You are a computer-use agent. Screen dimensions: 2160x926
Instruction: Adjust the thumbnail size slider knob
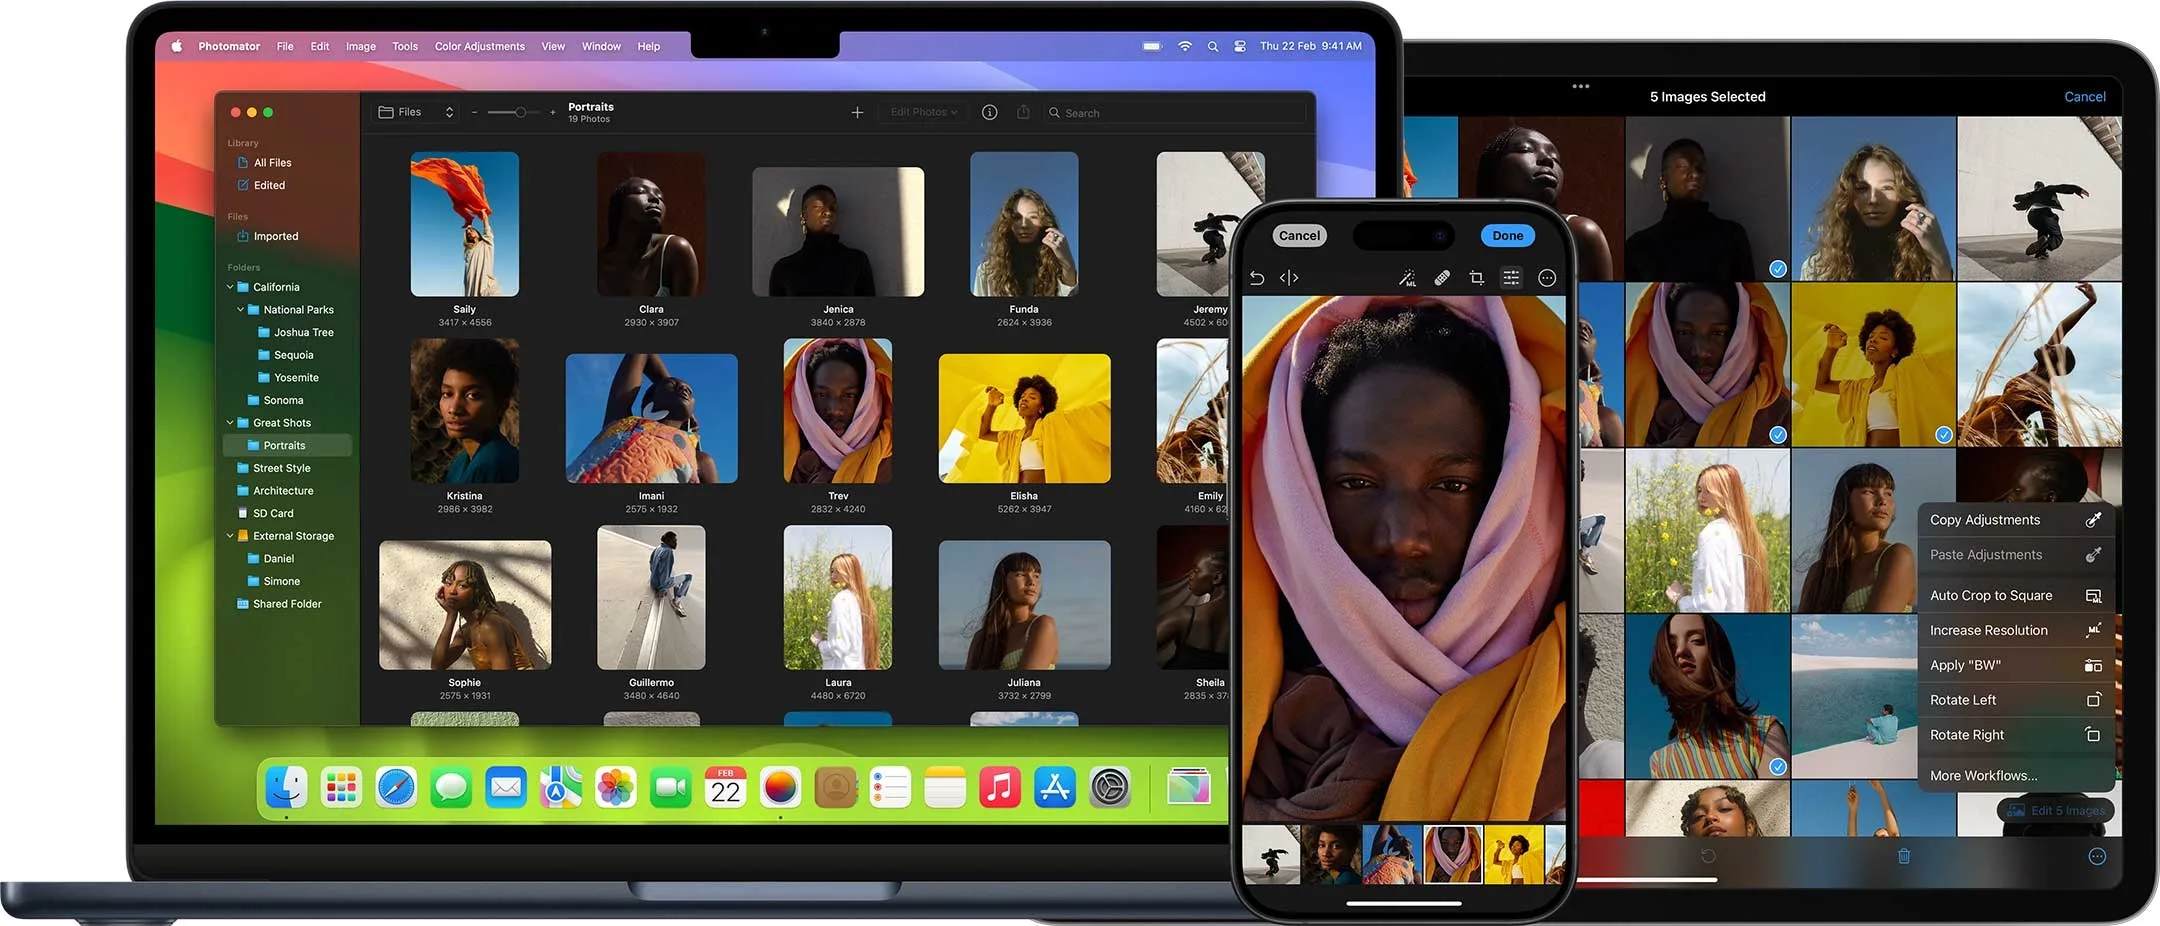(x=520, y=112)
